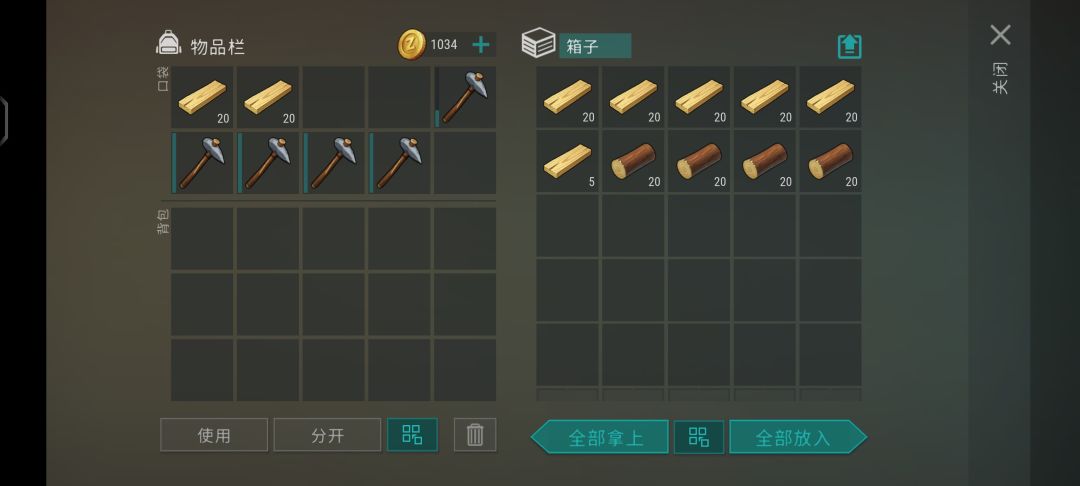Select the chest plank stack of 5
The width and height of the screenshot is (1080, 486).
pyautogui.click(x=568, y=162)
